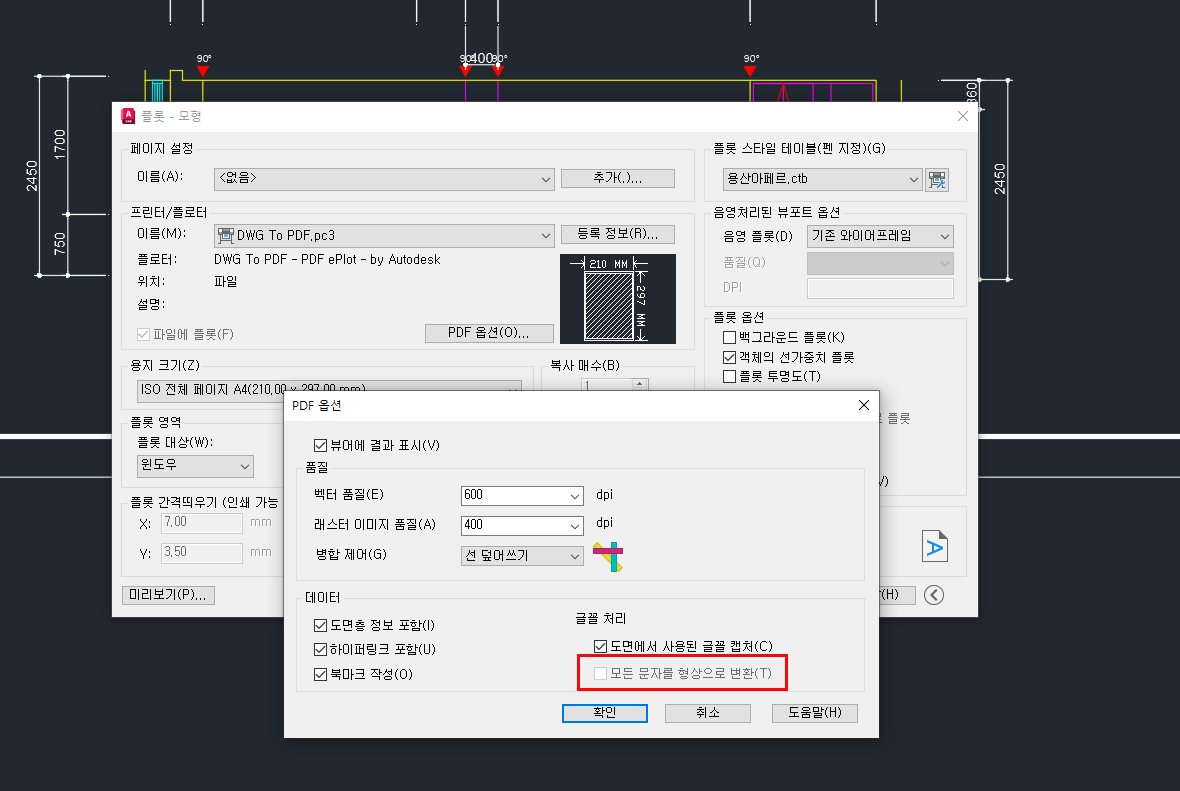Open the 용산아페르.ctb plot style dropdown

[x=822, y=179]
